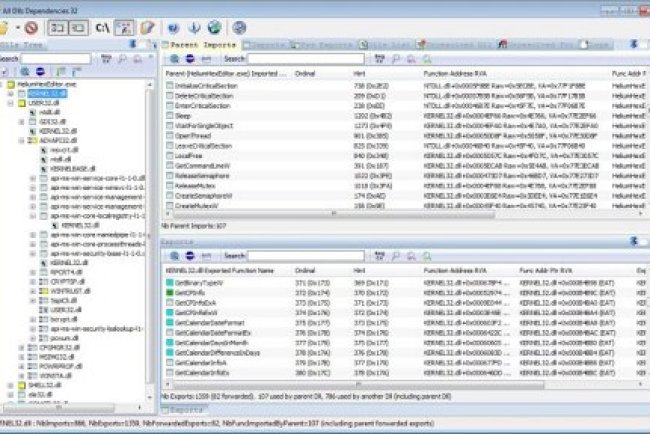Image resolution: width=650 pixels, height=434 pixels.
Task: Check the GetCommandLineW import checkbox
Action: [x=170, y=165]
